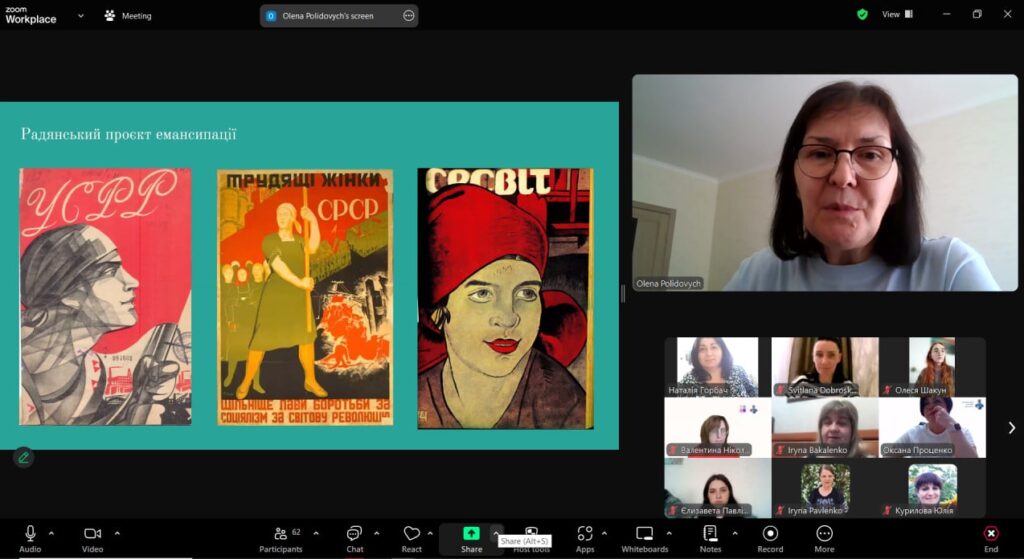Select Svitlana Dobrosk video tile
Viewport: 1024px width, 559px height.
(x=825, y=366)
